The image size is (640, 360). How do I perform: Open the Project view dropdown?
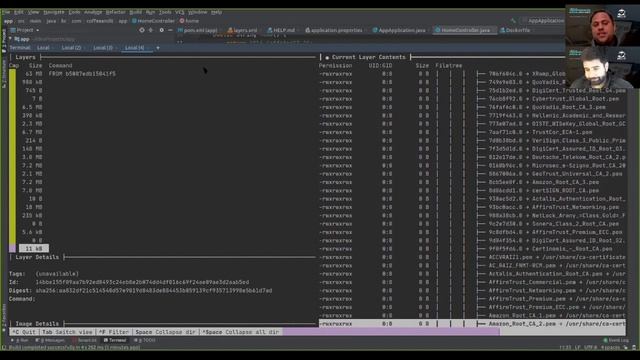25,30
